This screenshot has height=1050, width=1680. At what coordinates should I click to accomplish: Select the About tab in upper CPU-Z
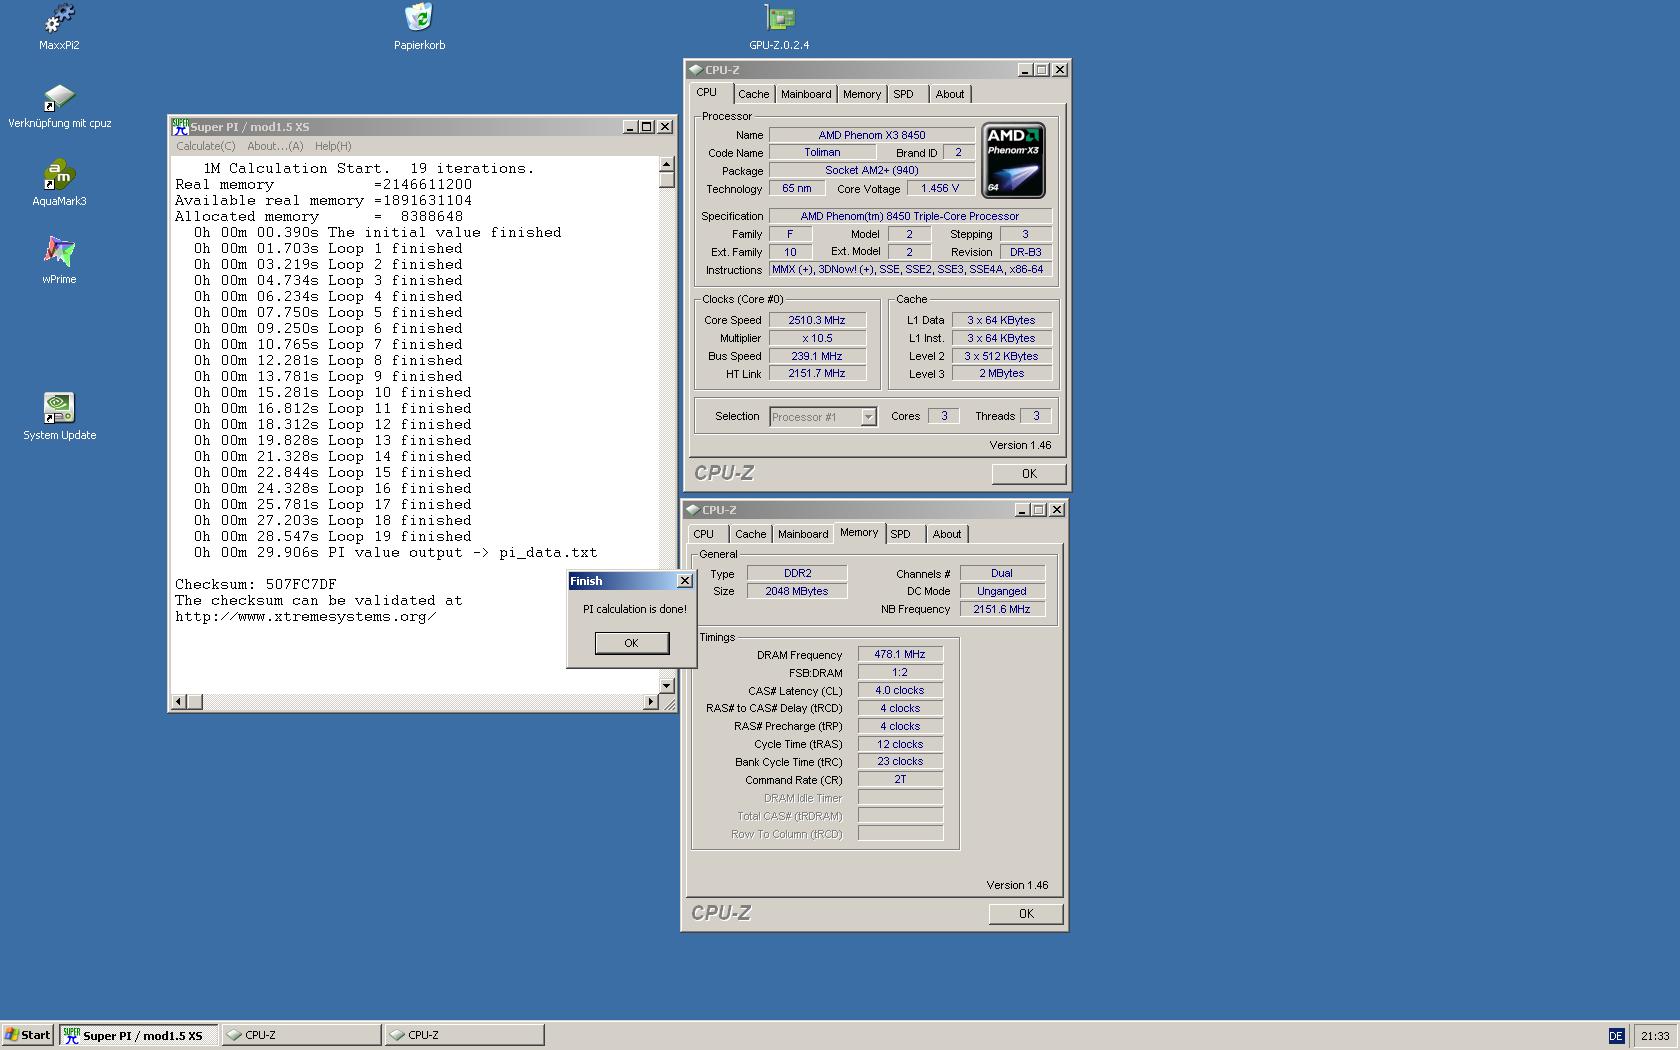(x=950, y=94)
